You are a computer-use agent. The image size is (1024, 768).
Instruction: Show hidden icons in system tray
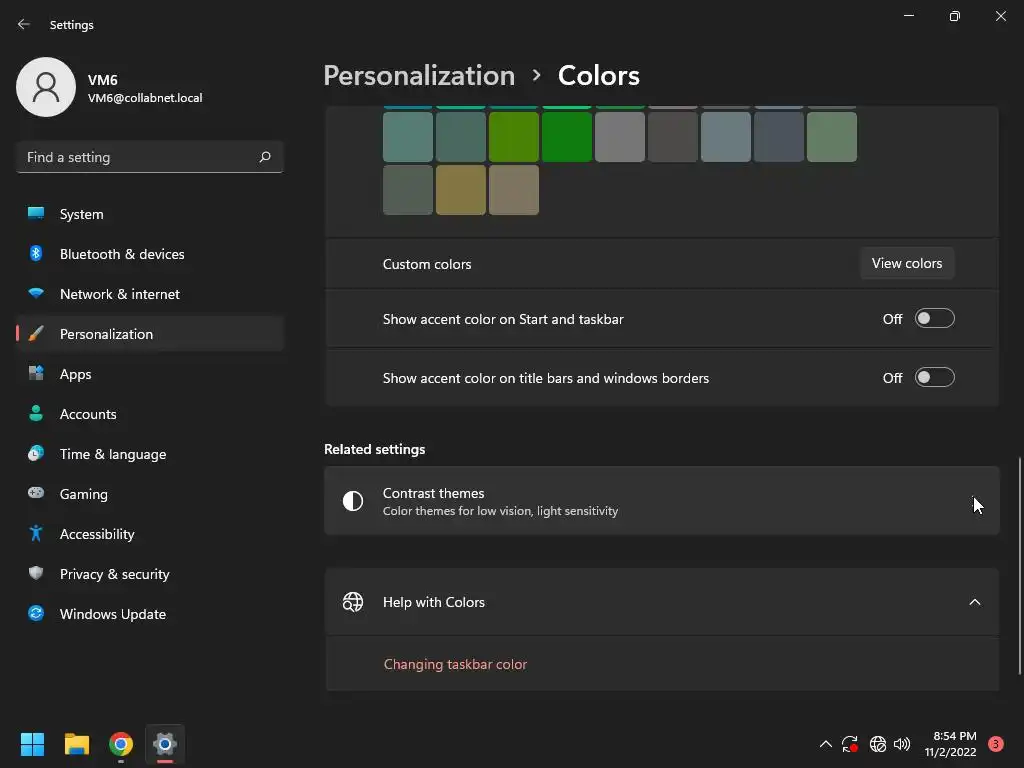pyautogui.click(x=825, y=744)
